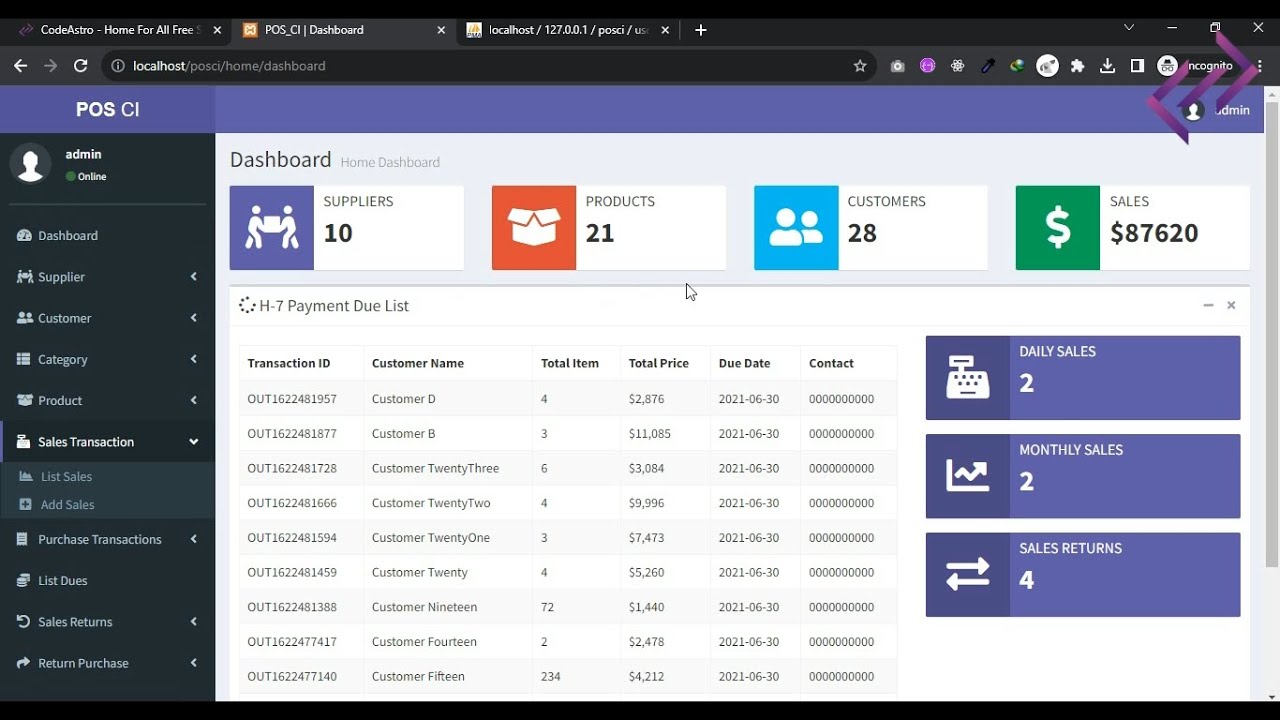This screenshot has width=1280, height=720.
Task: Switch to the localhost phpMyAdmin tab
Action: click(567, 30)
